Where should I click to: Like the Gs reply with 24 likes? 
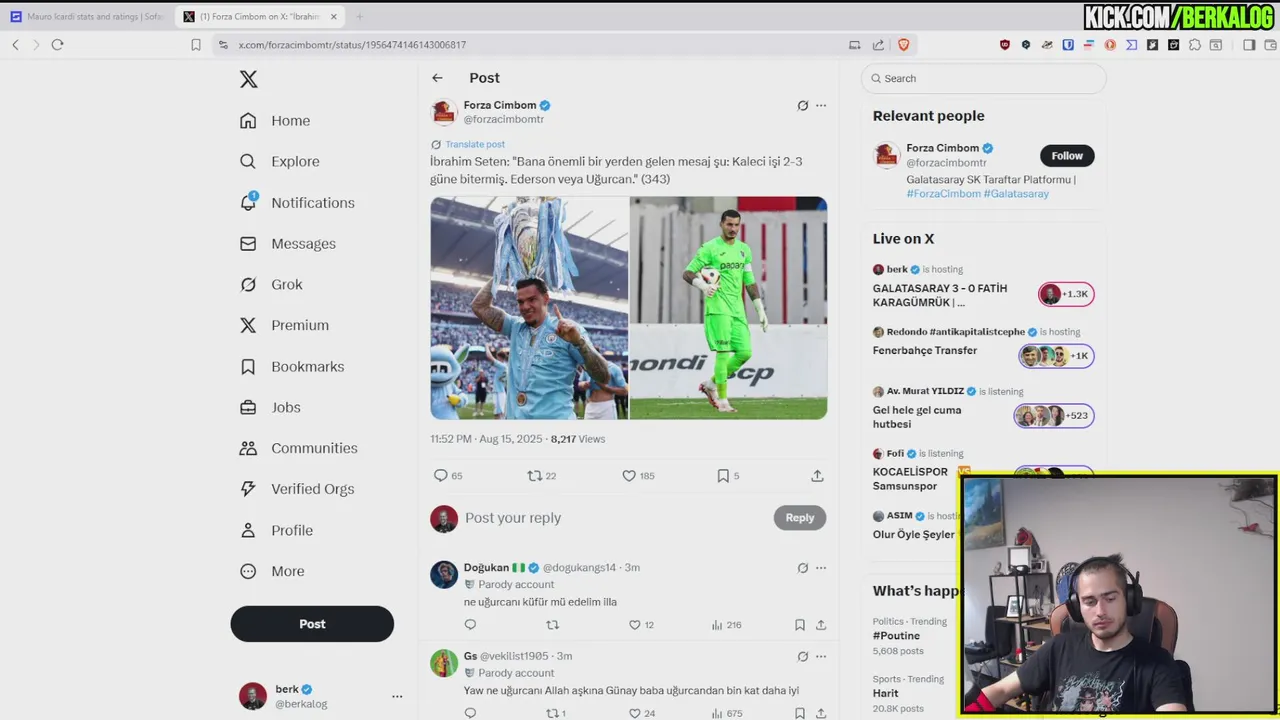634,714
